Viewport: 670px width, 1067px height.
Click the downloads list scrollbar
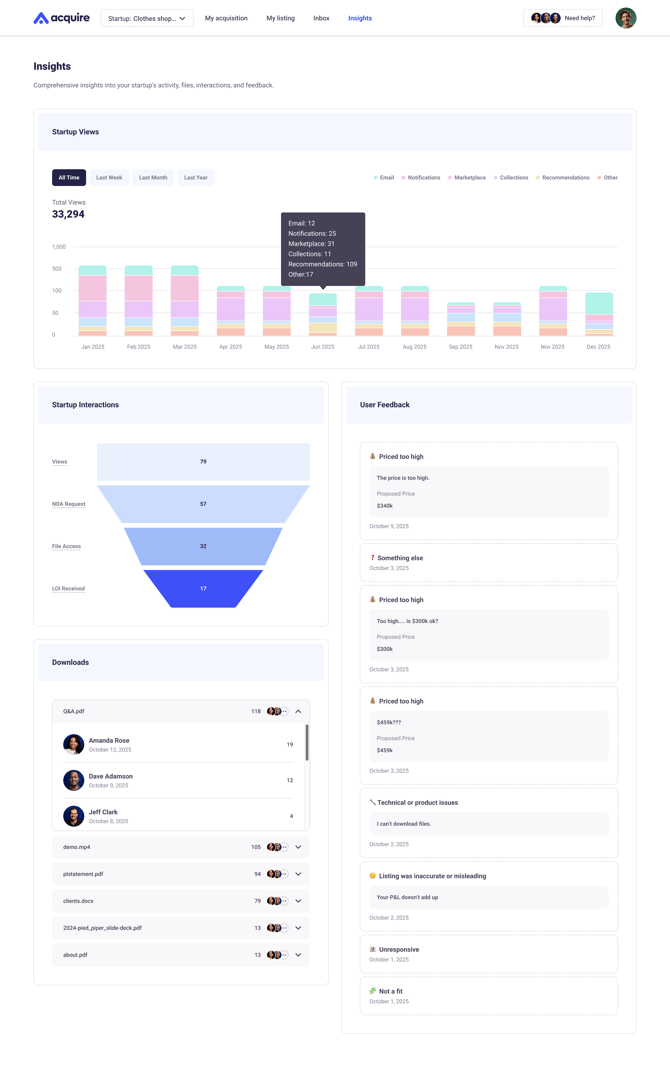coord(307,743)
